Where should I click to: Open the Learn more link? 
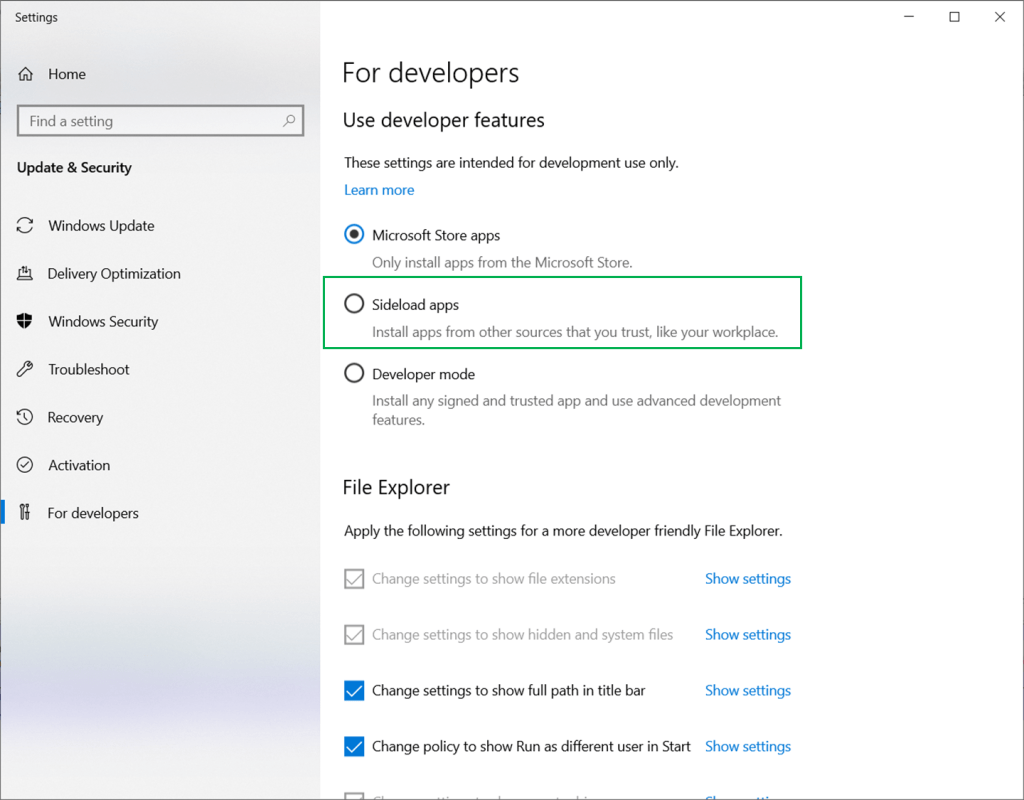pyautogui.click(x=379, y=190)
